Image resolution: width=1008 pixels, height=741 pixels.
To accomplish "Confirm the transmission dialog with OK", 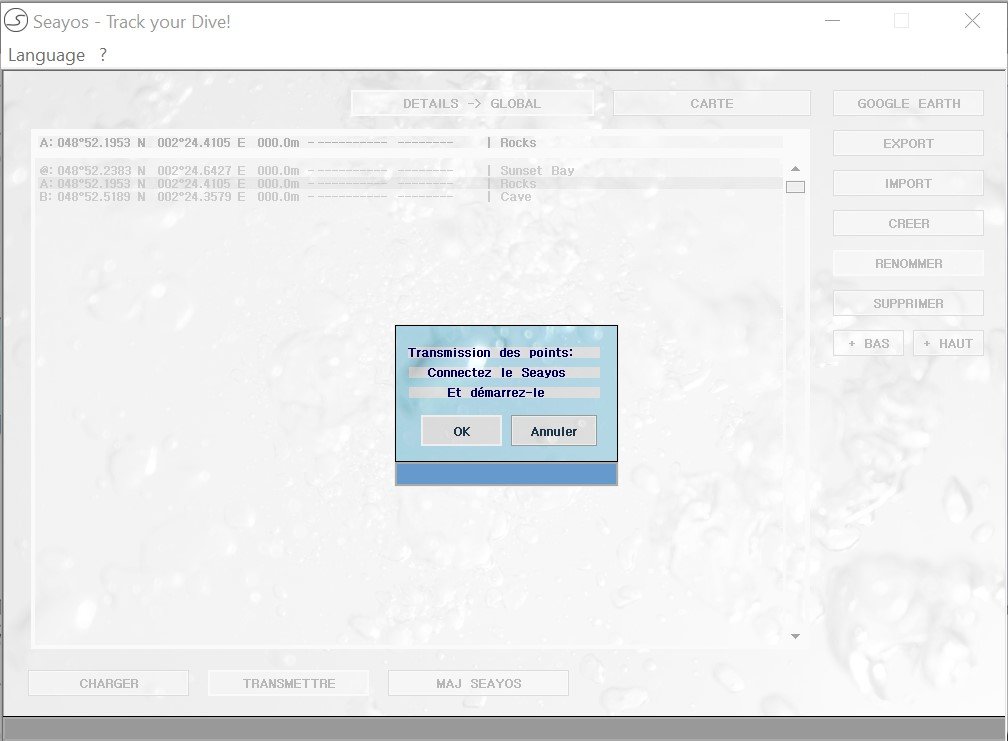I will pos(461,431).
